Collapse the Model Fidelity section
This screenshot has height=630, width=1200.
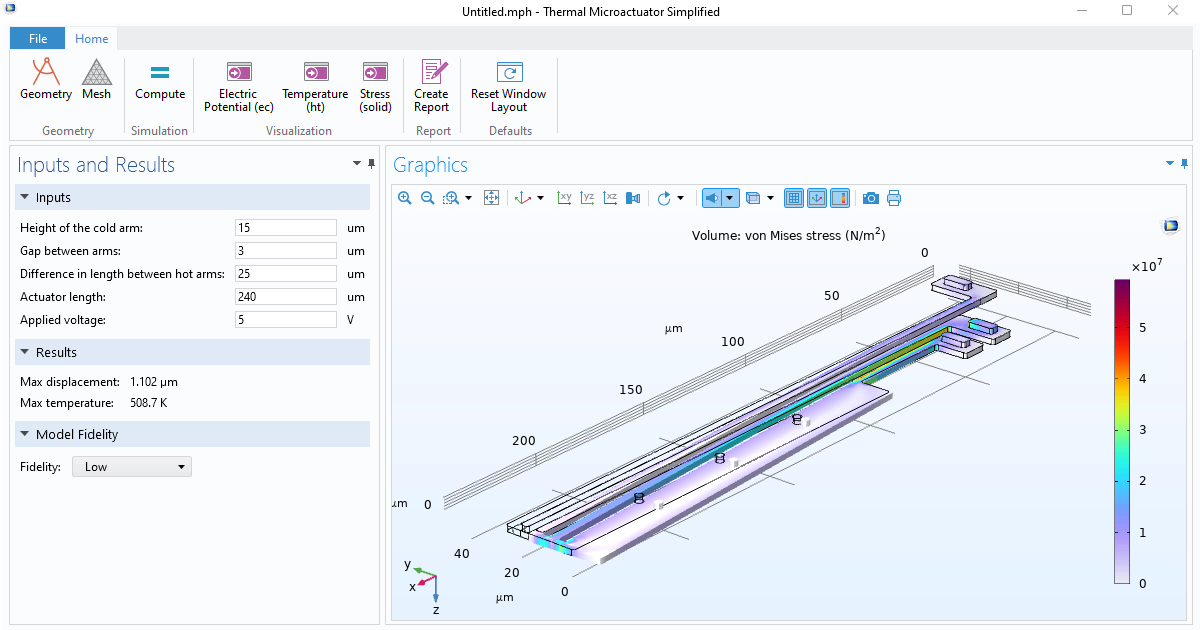point(27,434)
